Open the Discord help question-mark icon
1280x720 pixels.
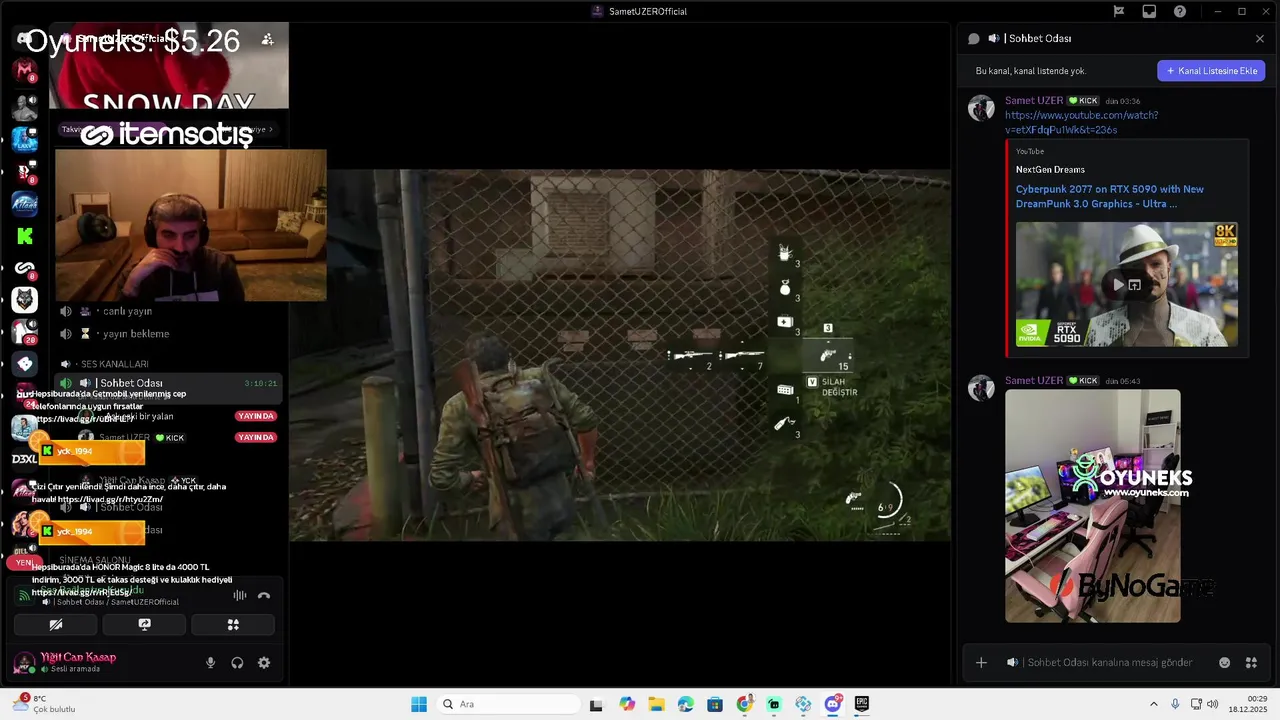coord(1180,11)
